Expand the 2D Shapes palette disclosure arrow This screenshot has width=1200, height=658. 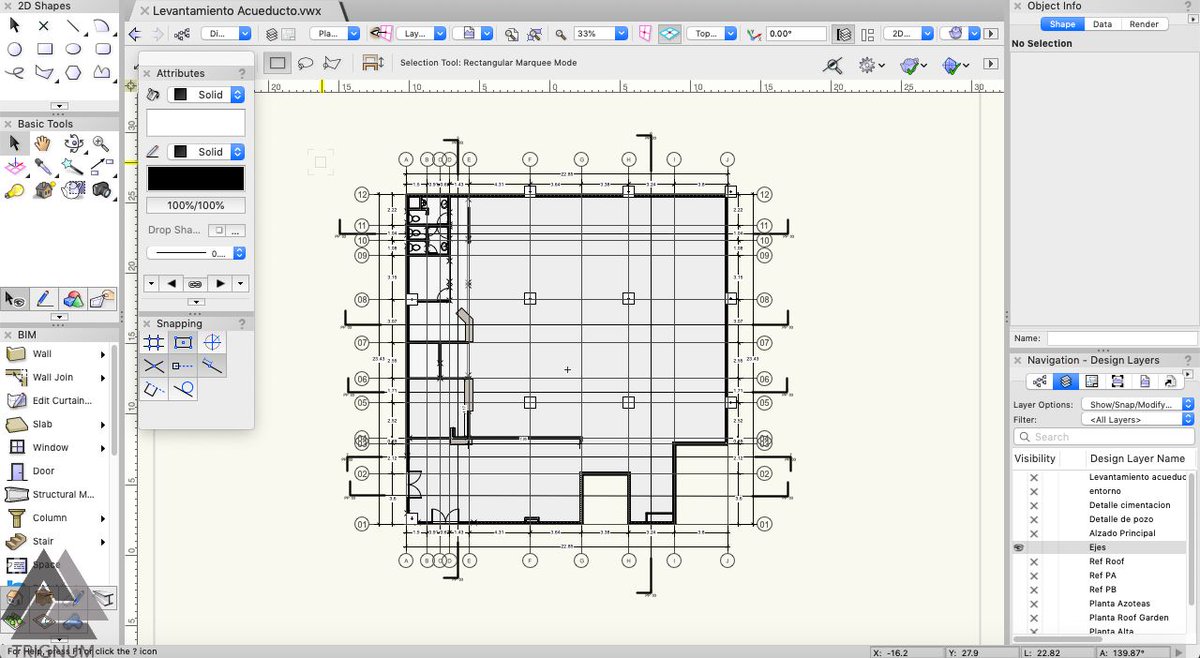(59, 105)
